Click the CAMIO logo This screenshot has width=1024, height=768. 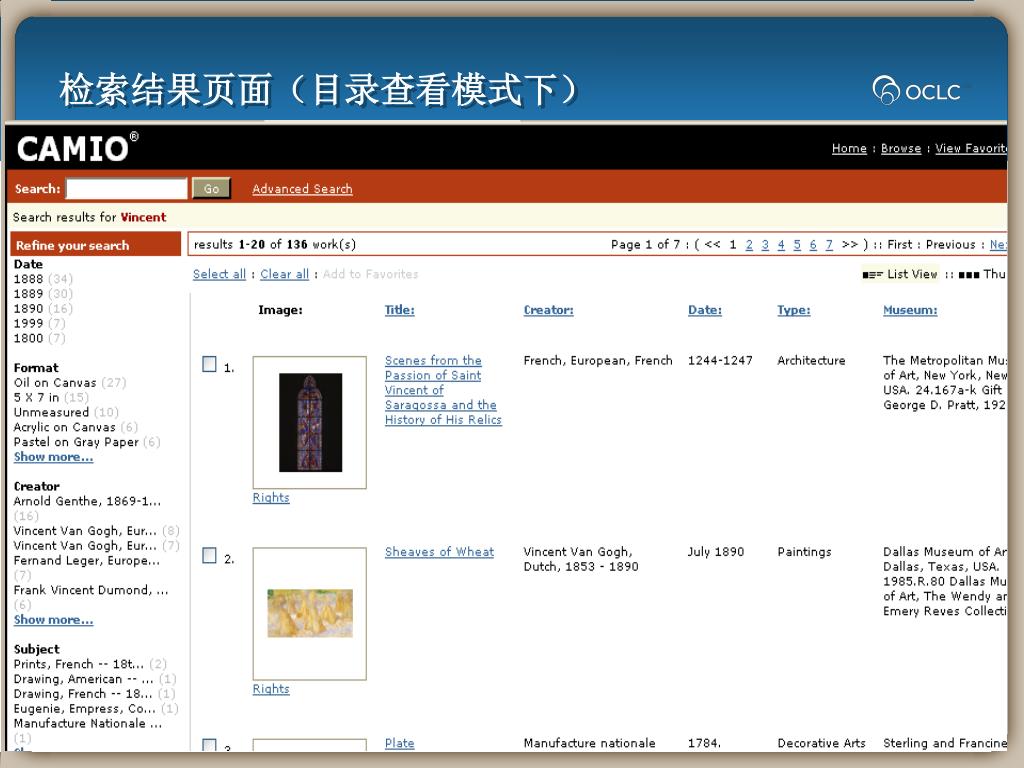tap(77, 148)
